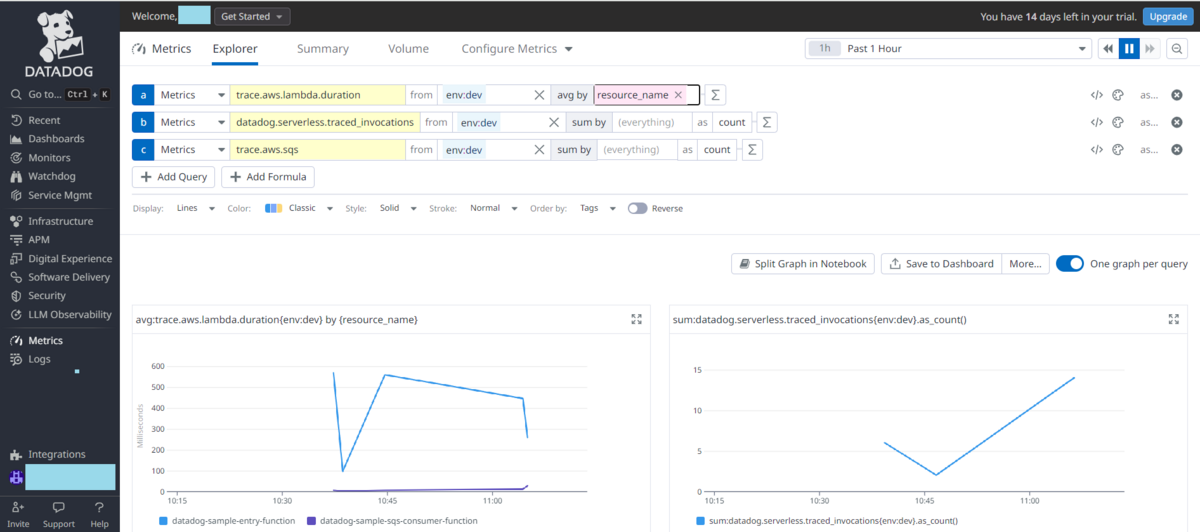Open functions sigma menu for query c

752,149
